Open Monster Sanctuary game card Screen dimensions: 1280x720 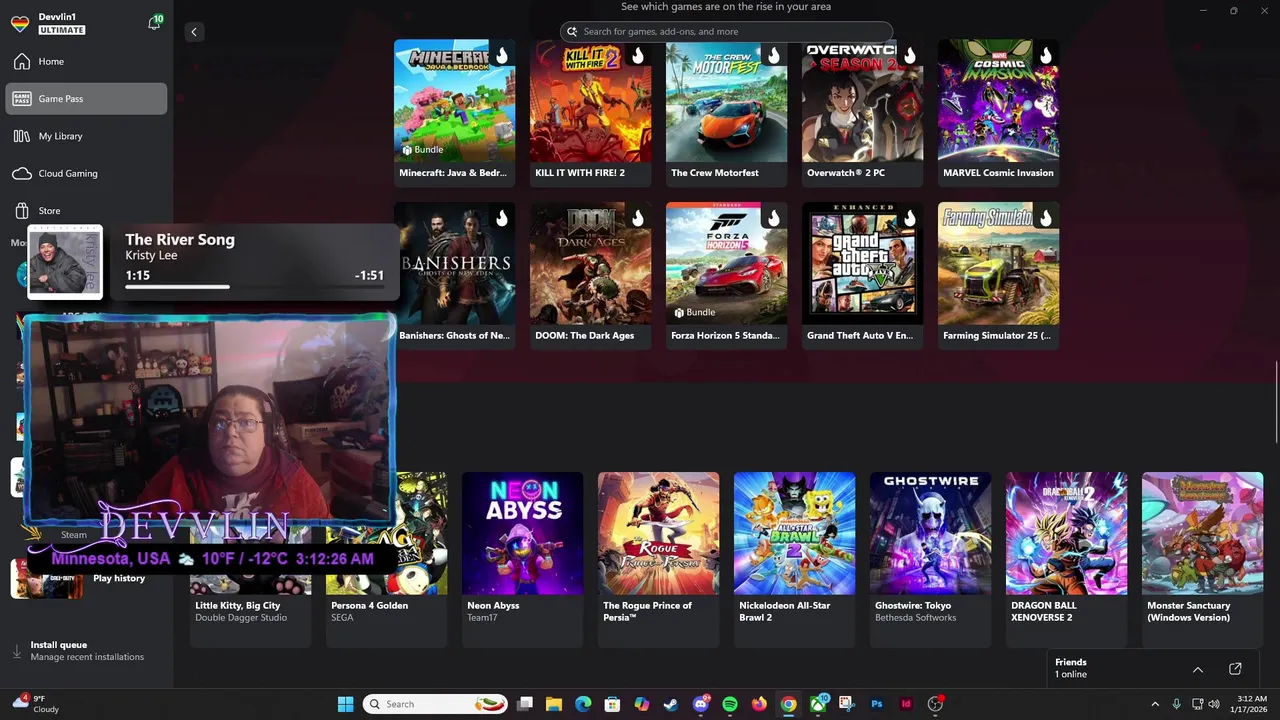click(1203, 559)
